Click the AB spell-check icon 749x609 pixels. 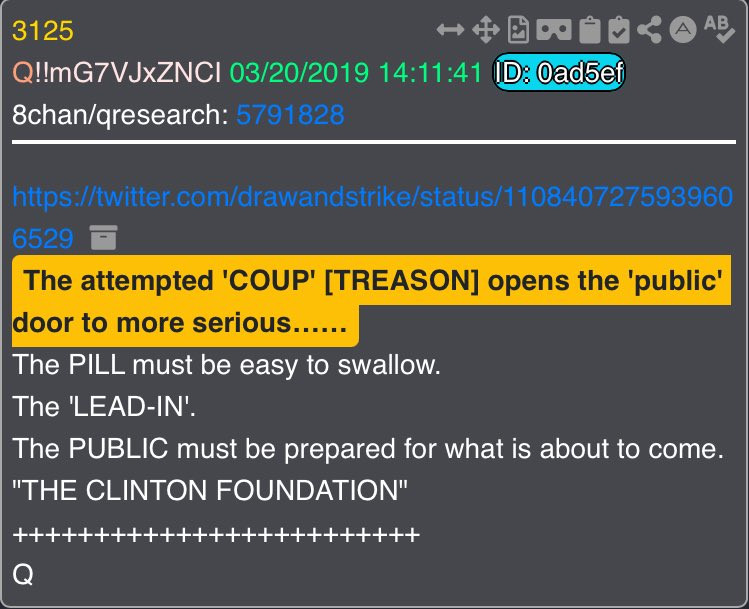(x=719, y=29)
